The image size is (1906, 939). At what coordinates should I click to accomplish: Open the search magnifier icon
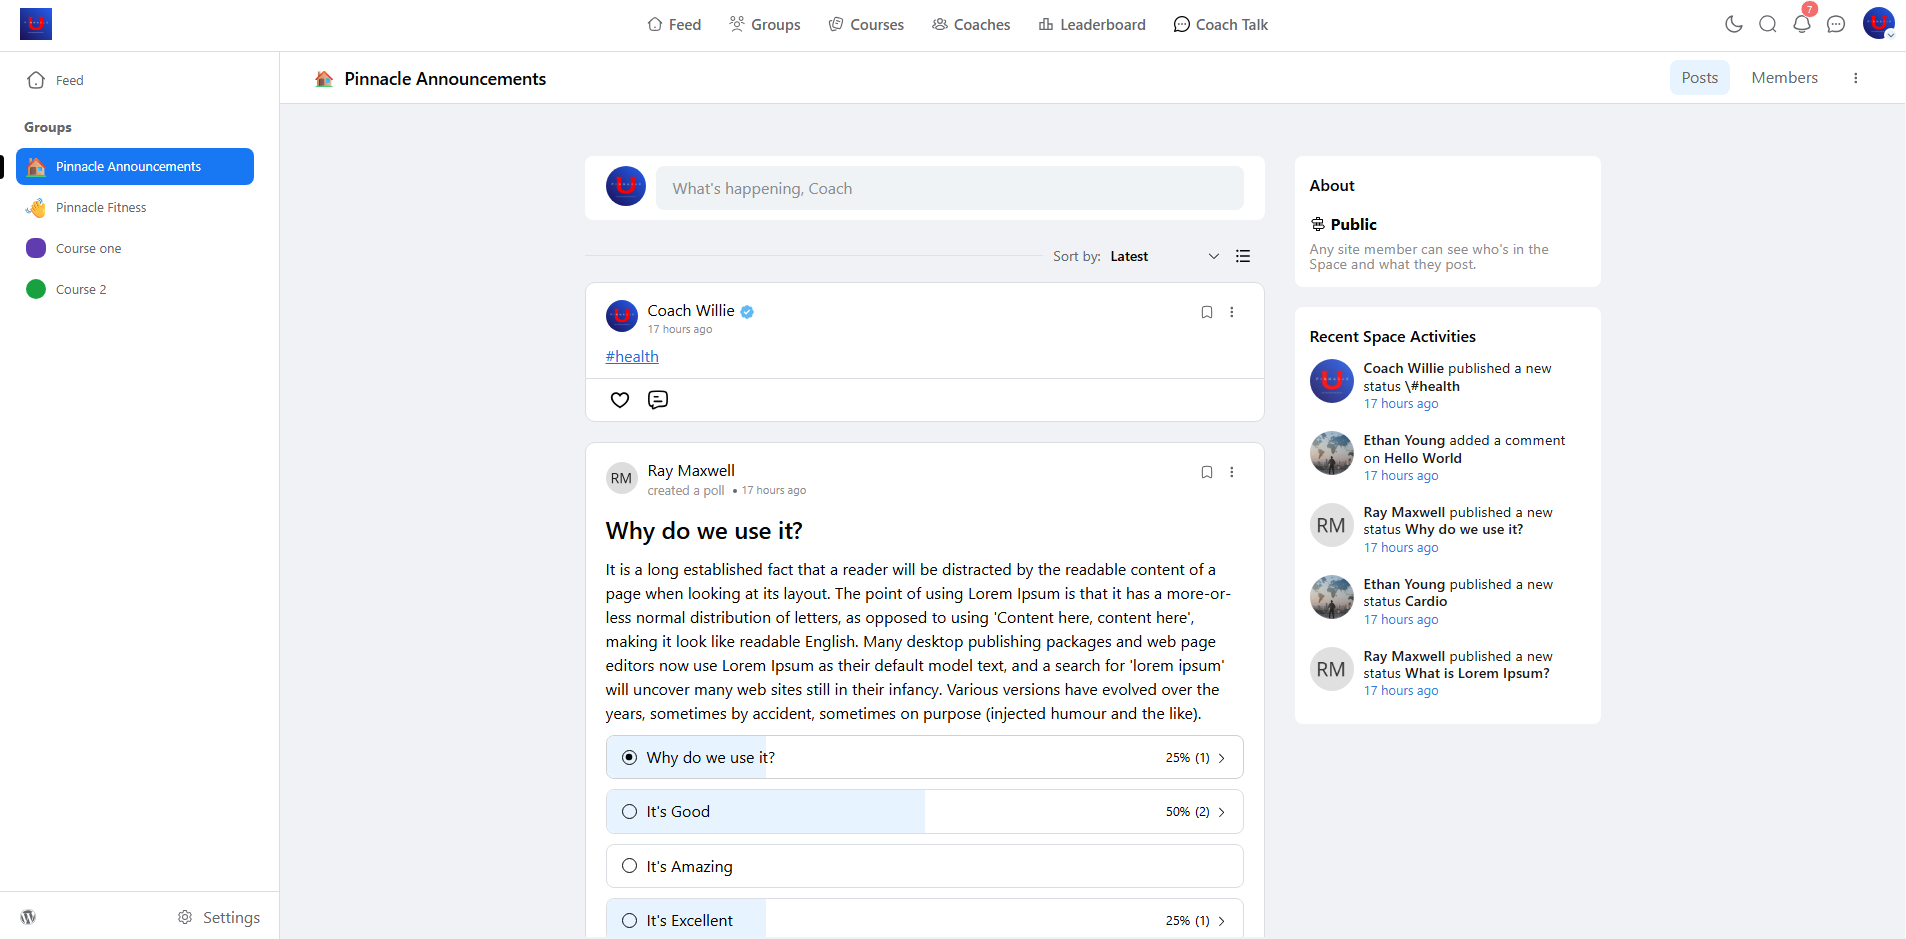(x=1767, y=24)
